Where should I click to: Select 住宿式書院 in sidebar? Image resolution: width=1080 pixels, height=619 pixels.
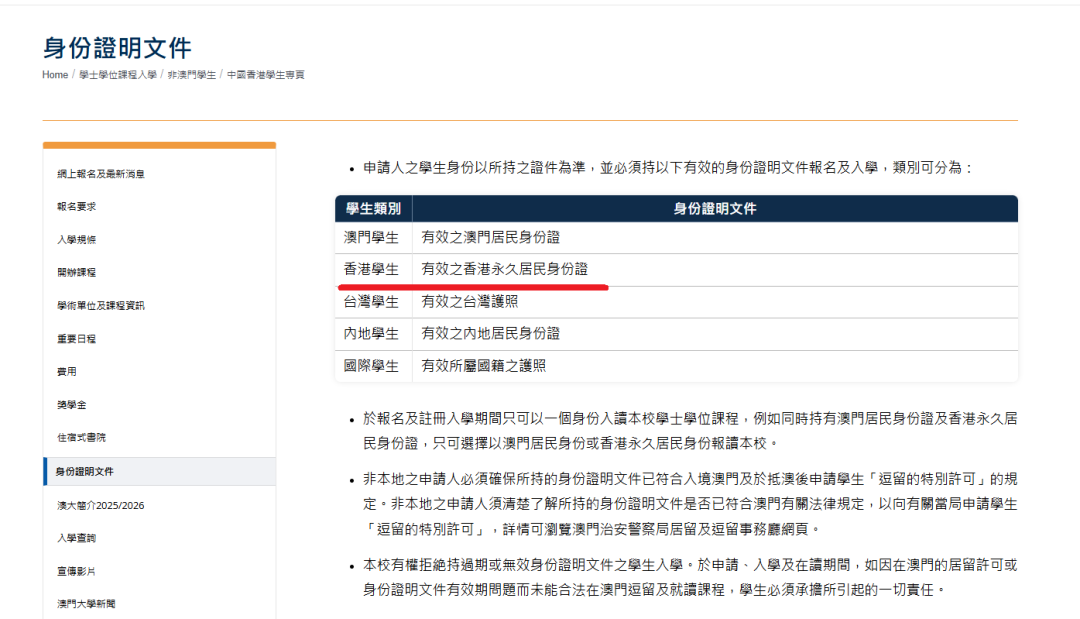click(81, 437)
